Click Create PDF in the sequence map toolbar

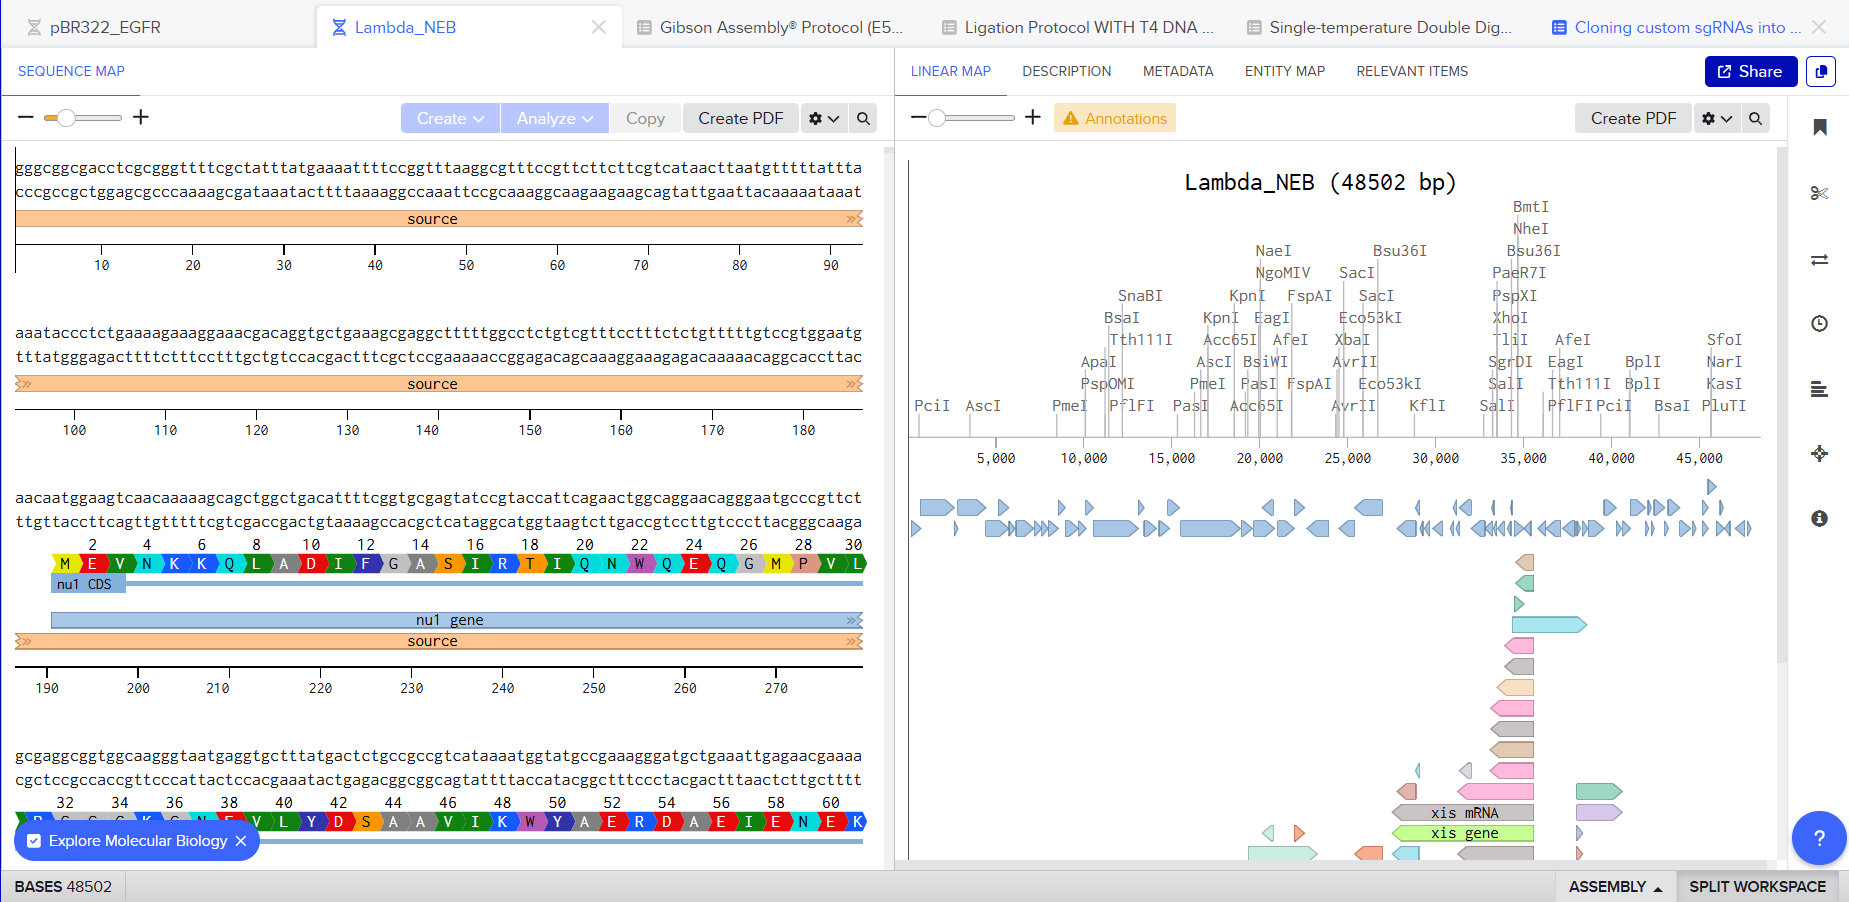click(x=740, y=118)
